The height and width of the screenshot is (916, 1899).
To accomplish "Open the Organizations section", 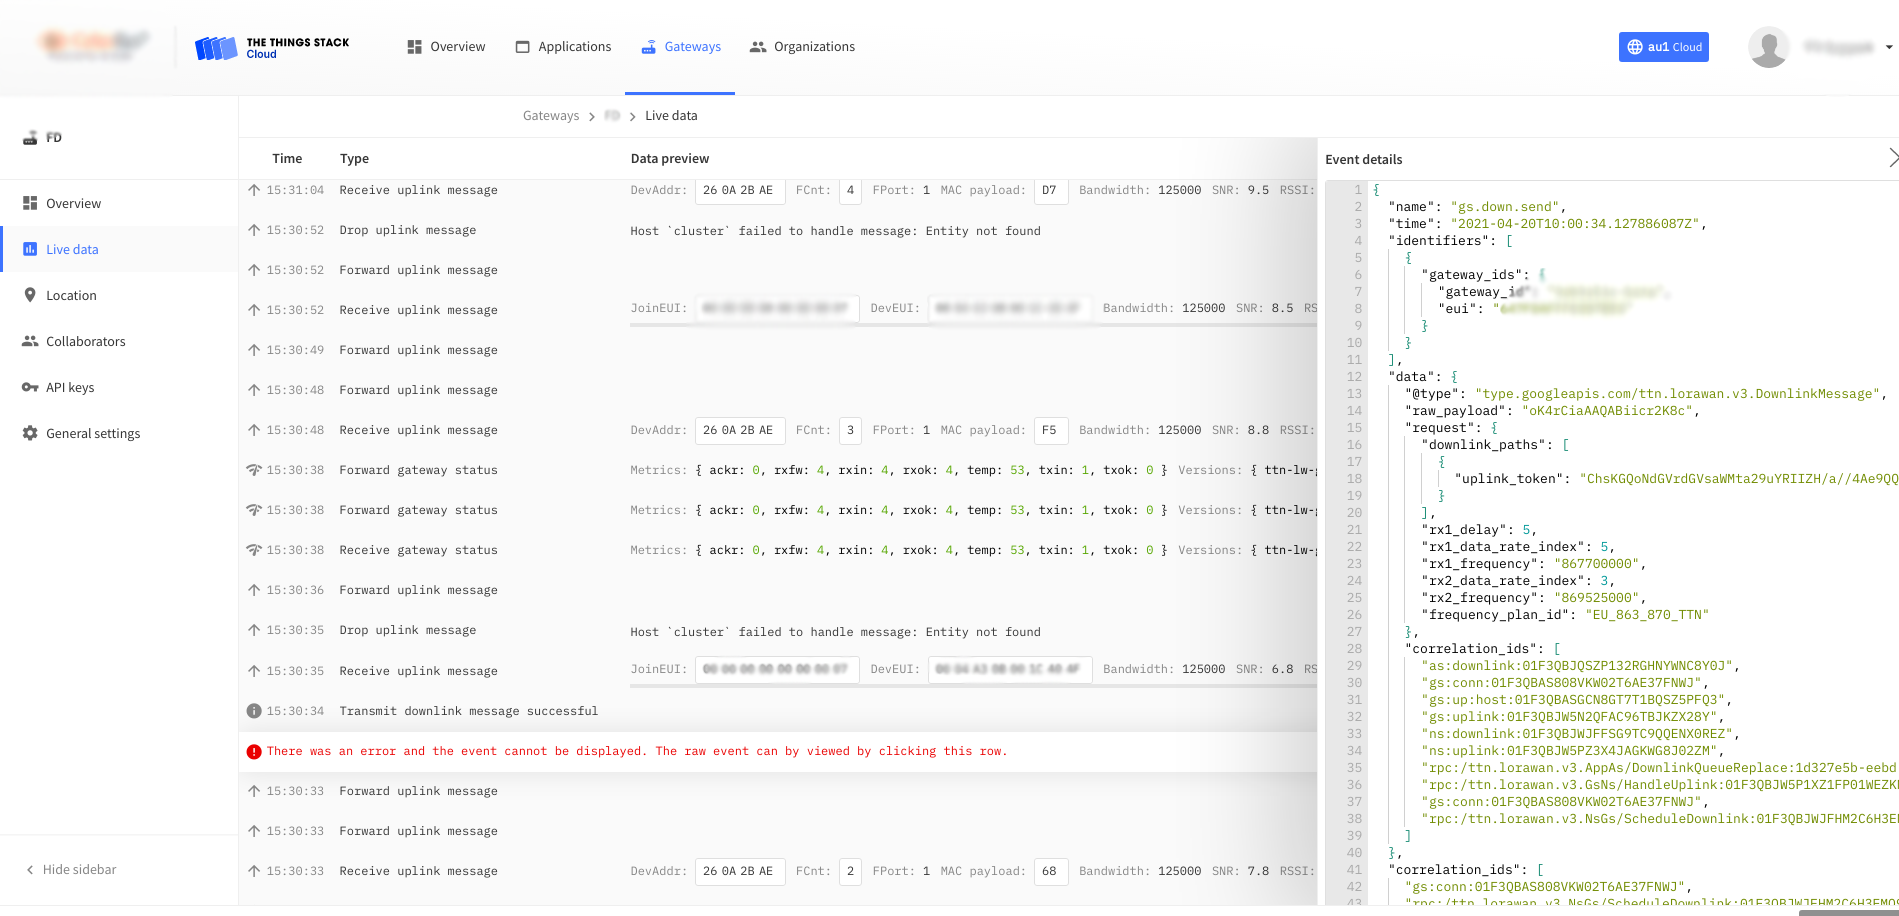I will tap(802, 46).
